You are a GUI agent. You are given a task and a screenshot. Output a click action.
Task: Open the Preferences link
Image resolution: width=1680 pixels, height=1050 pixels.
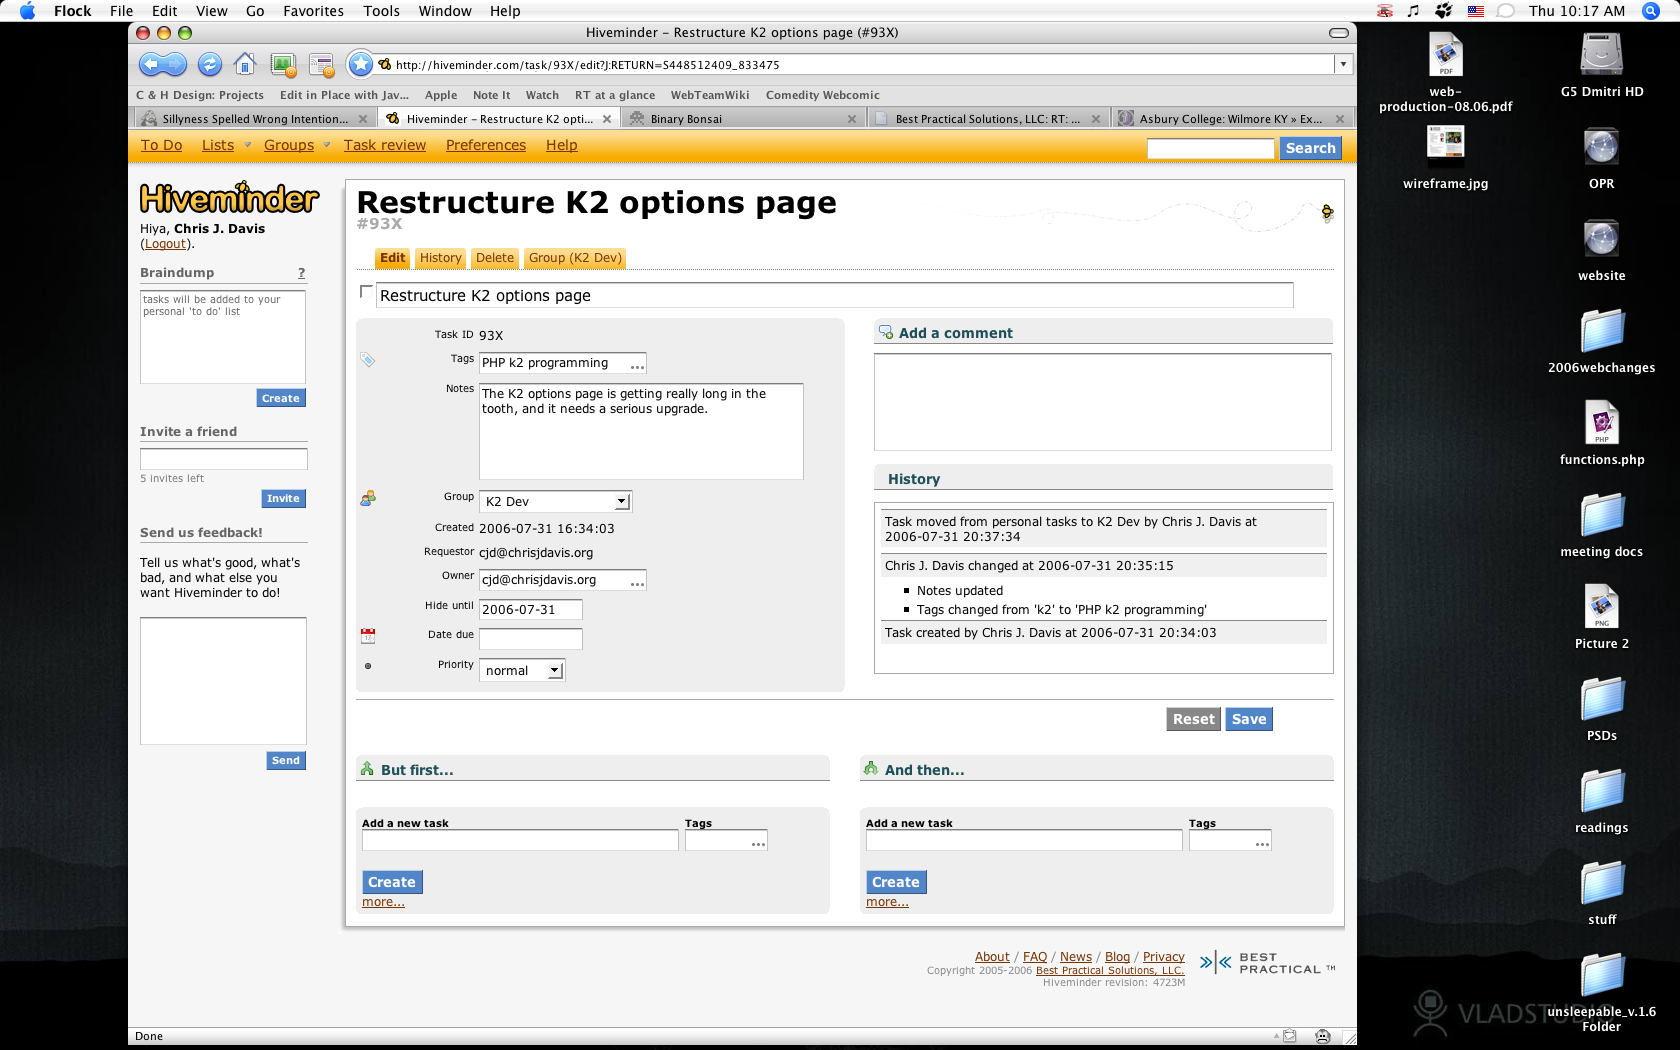point(486,145)
